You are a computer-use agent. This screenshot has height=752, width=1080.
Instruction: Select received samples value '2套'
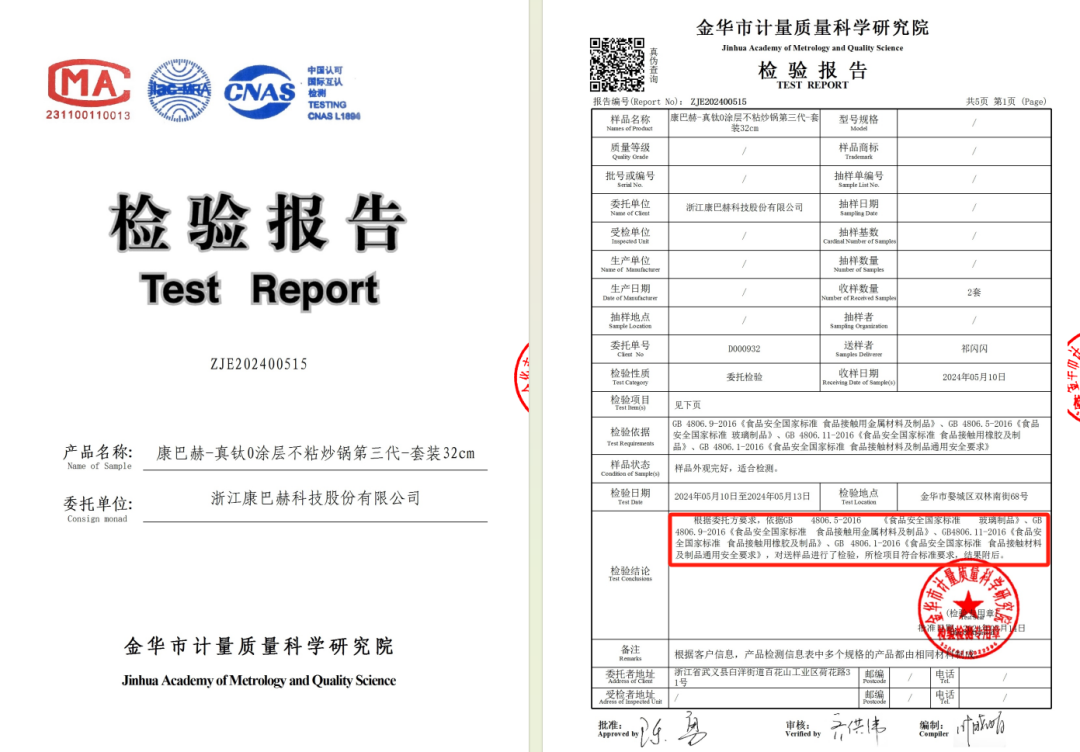point(974,293)
